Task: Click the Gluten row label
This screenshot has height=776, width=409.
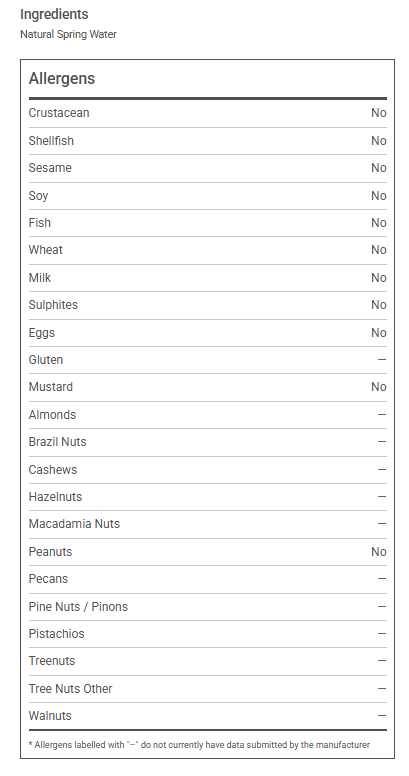Action: 46,360
